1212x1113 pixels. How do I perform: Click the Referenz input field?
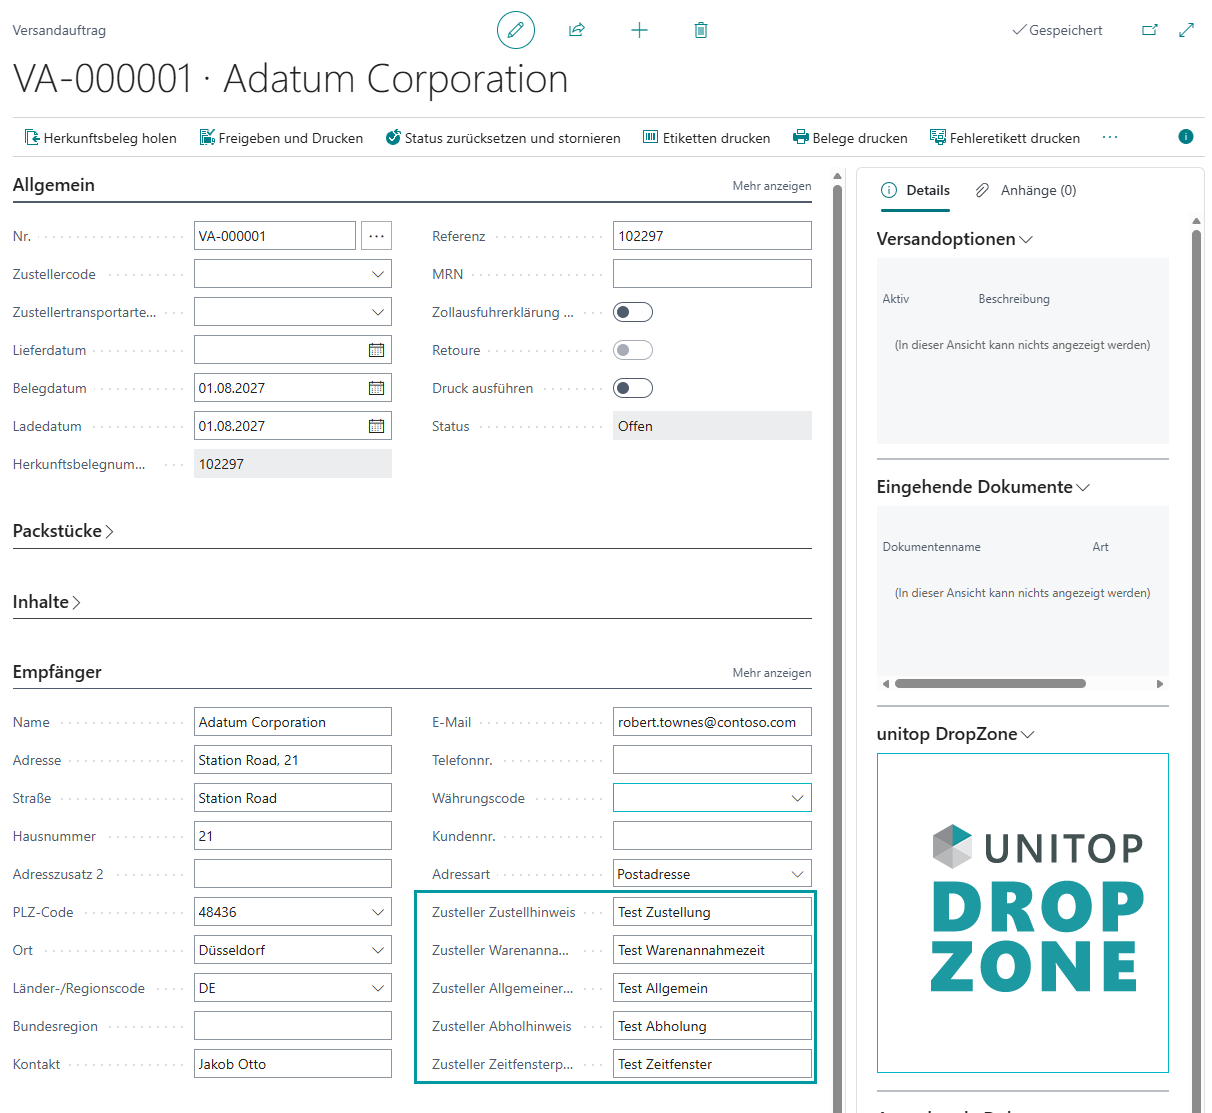coord(712,236)
